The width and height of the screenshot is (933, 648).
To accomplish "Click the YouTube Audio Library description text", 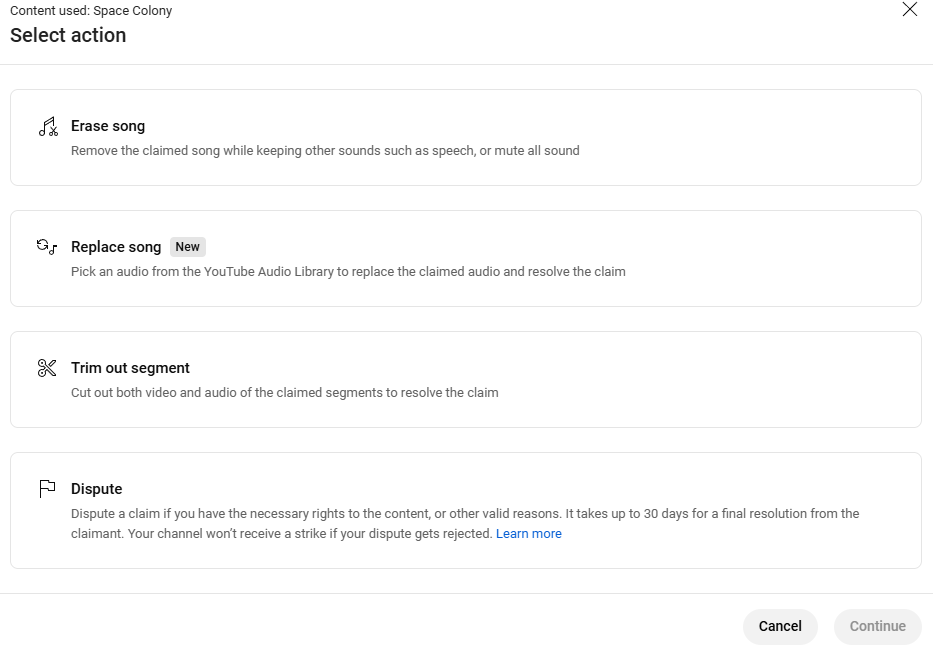I will (348, 272).
